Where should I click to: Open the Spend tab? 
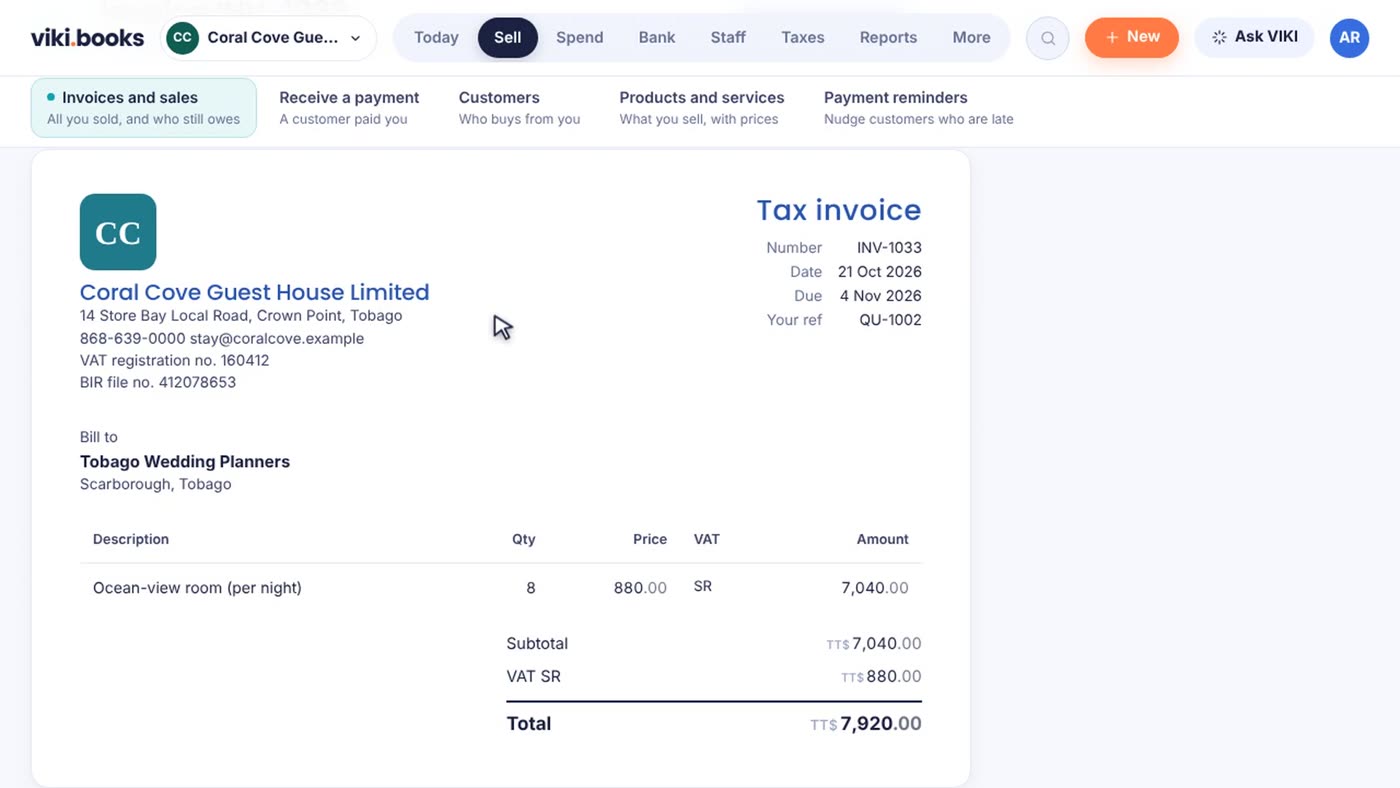580,38
